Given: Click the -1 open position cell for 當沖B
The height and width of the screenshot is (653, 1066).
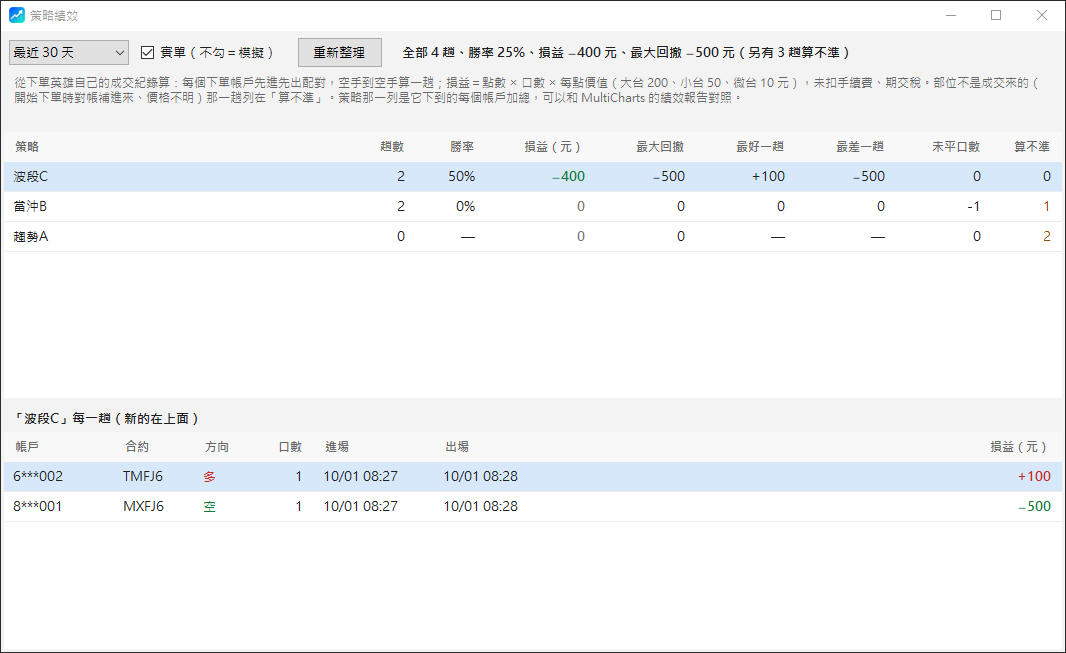Looking at the screenshot, I should [974, 207].
